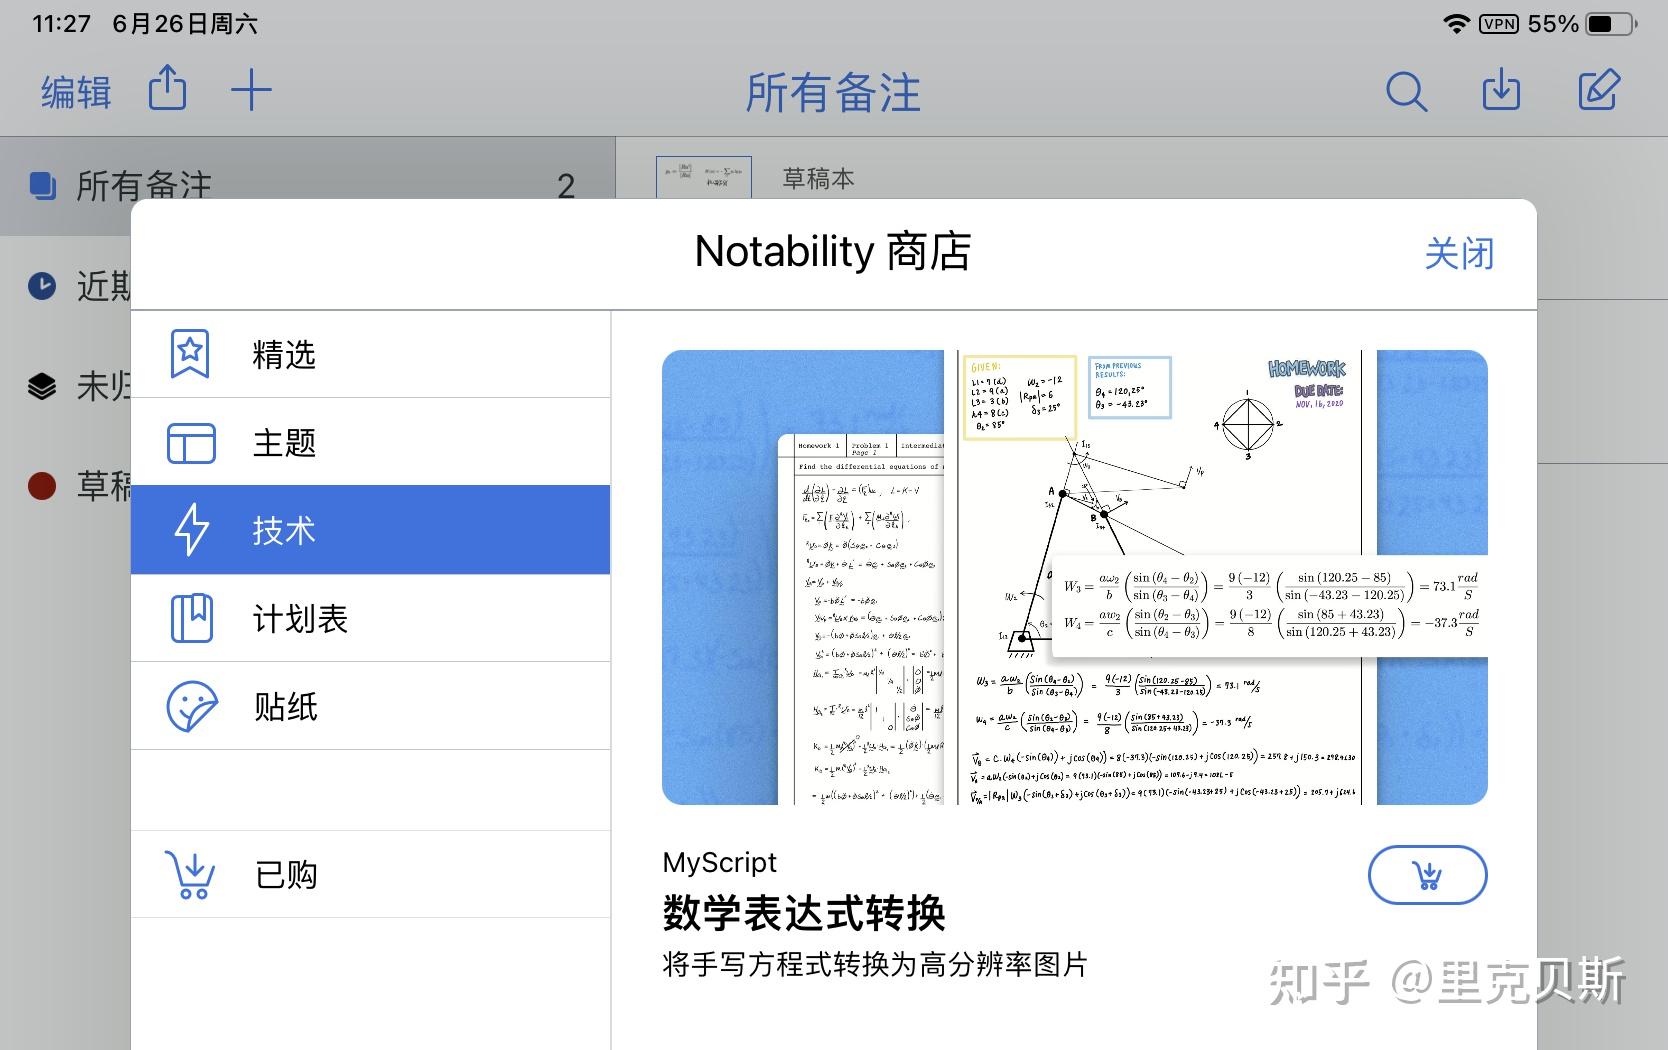The image size is (1668, 1050).
Task: Open search using the magnifier icon
Action: (1406, 91)
